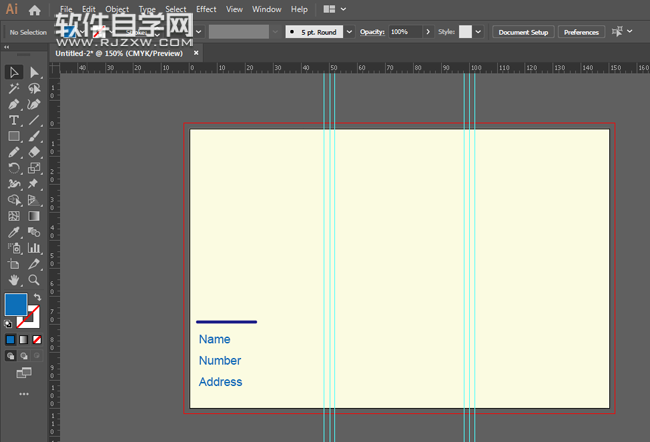This screenshot has width=650, height=442.
Task: Pick the Rectangle tool
Action: tap(14, 136)
